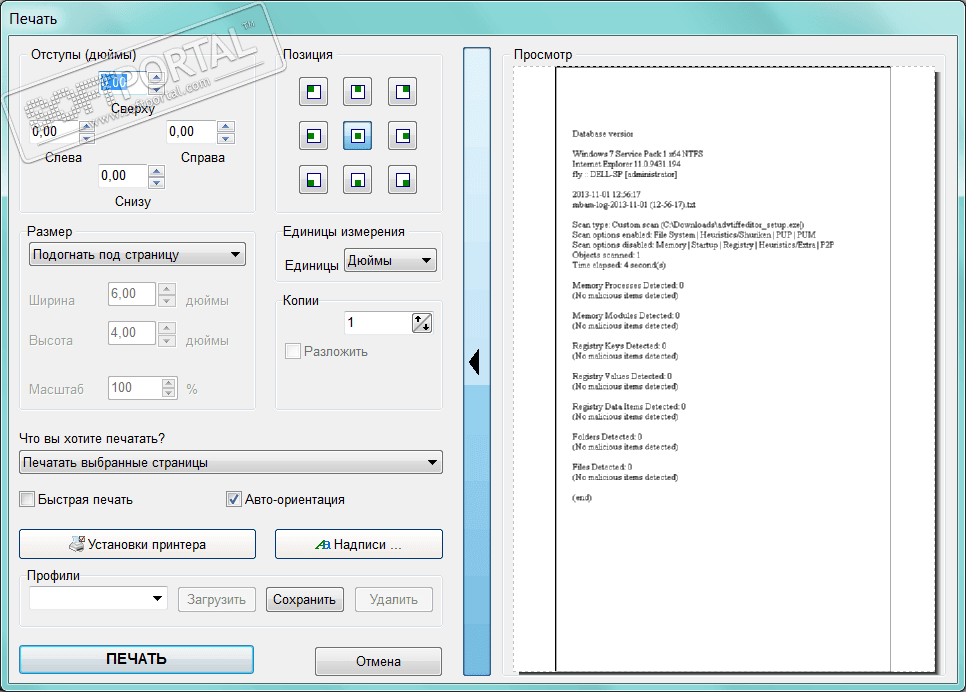Increase the Сверху margin with up arrow
966x692 pixels.
click(x=156, y=77)
